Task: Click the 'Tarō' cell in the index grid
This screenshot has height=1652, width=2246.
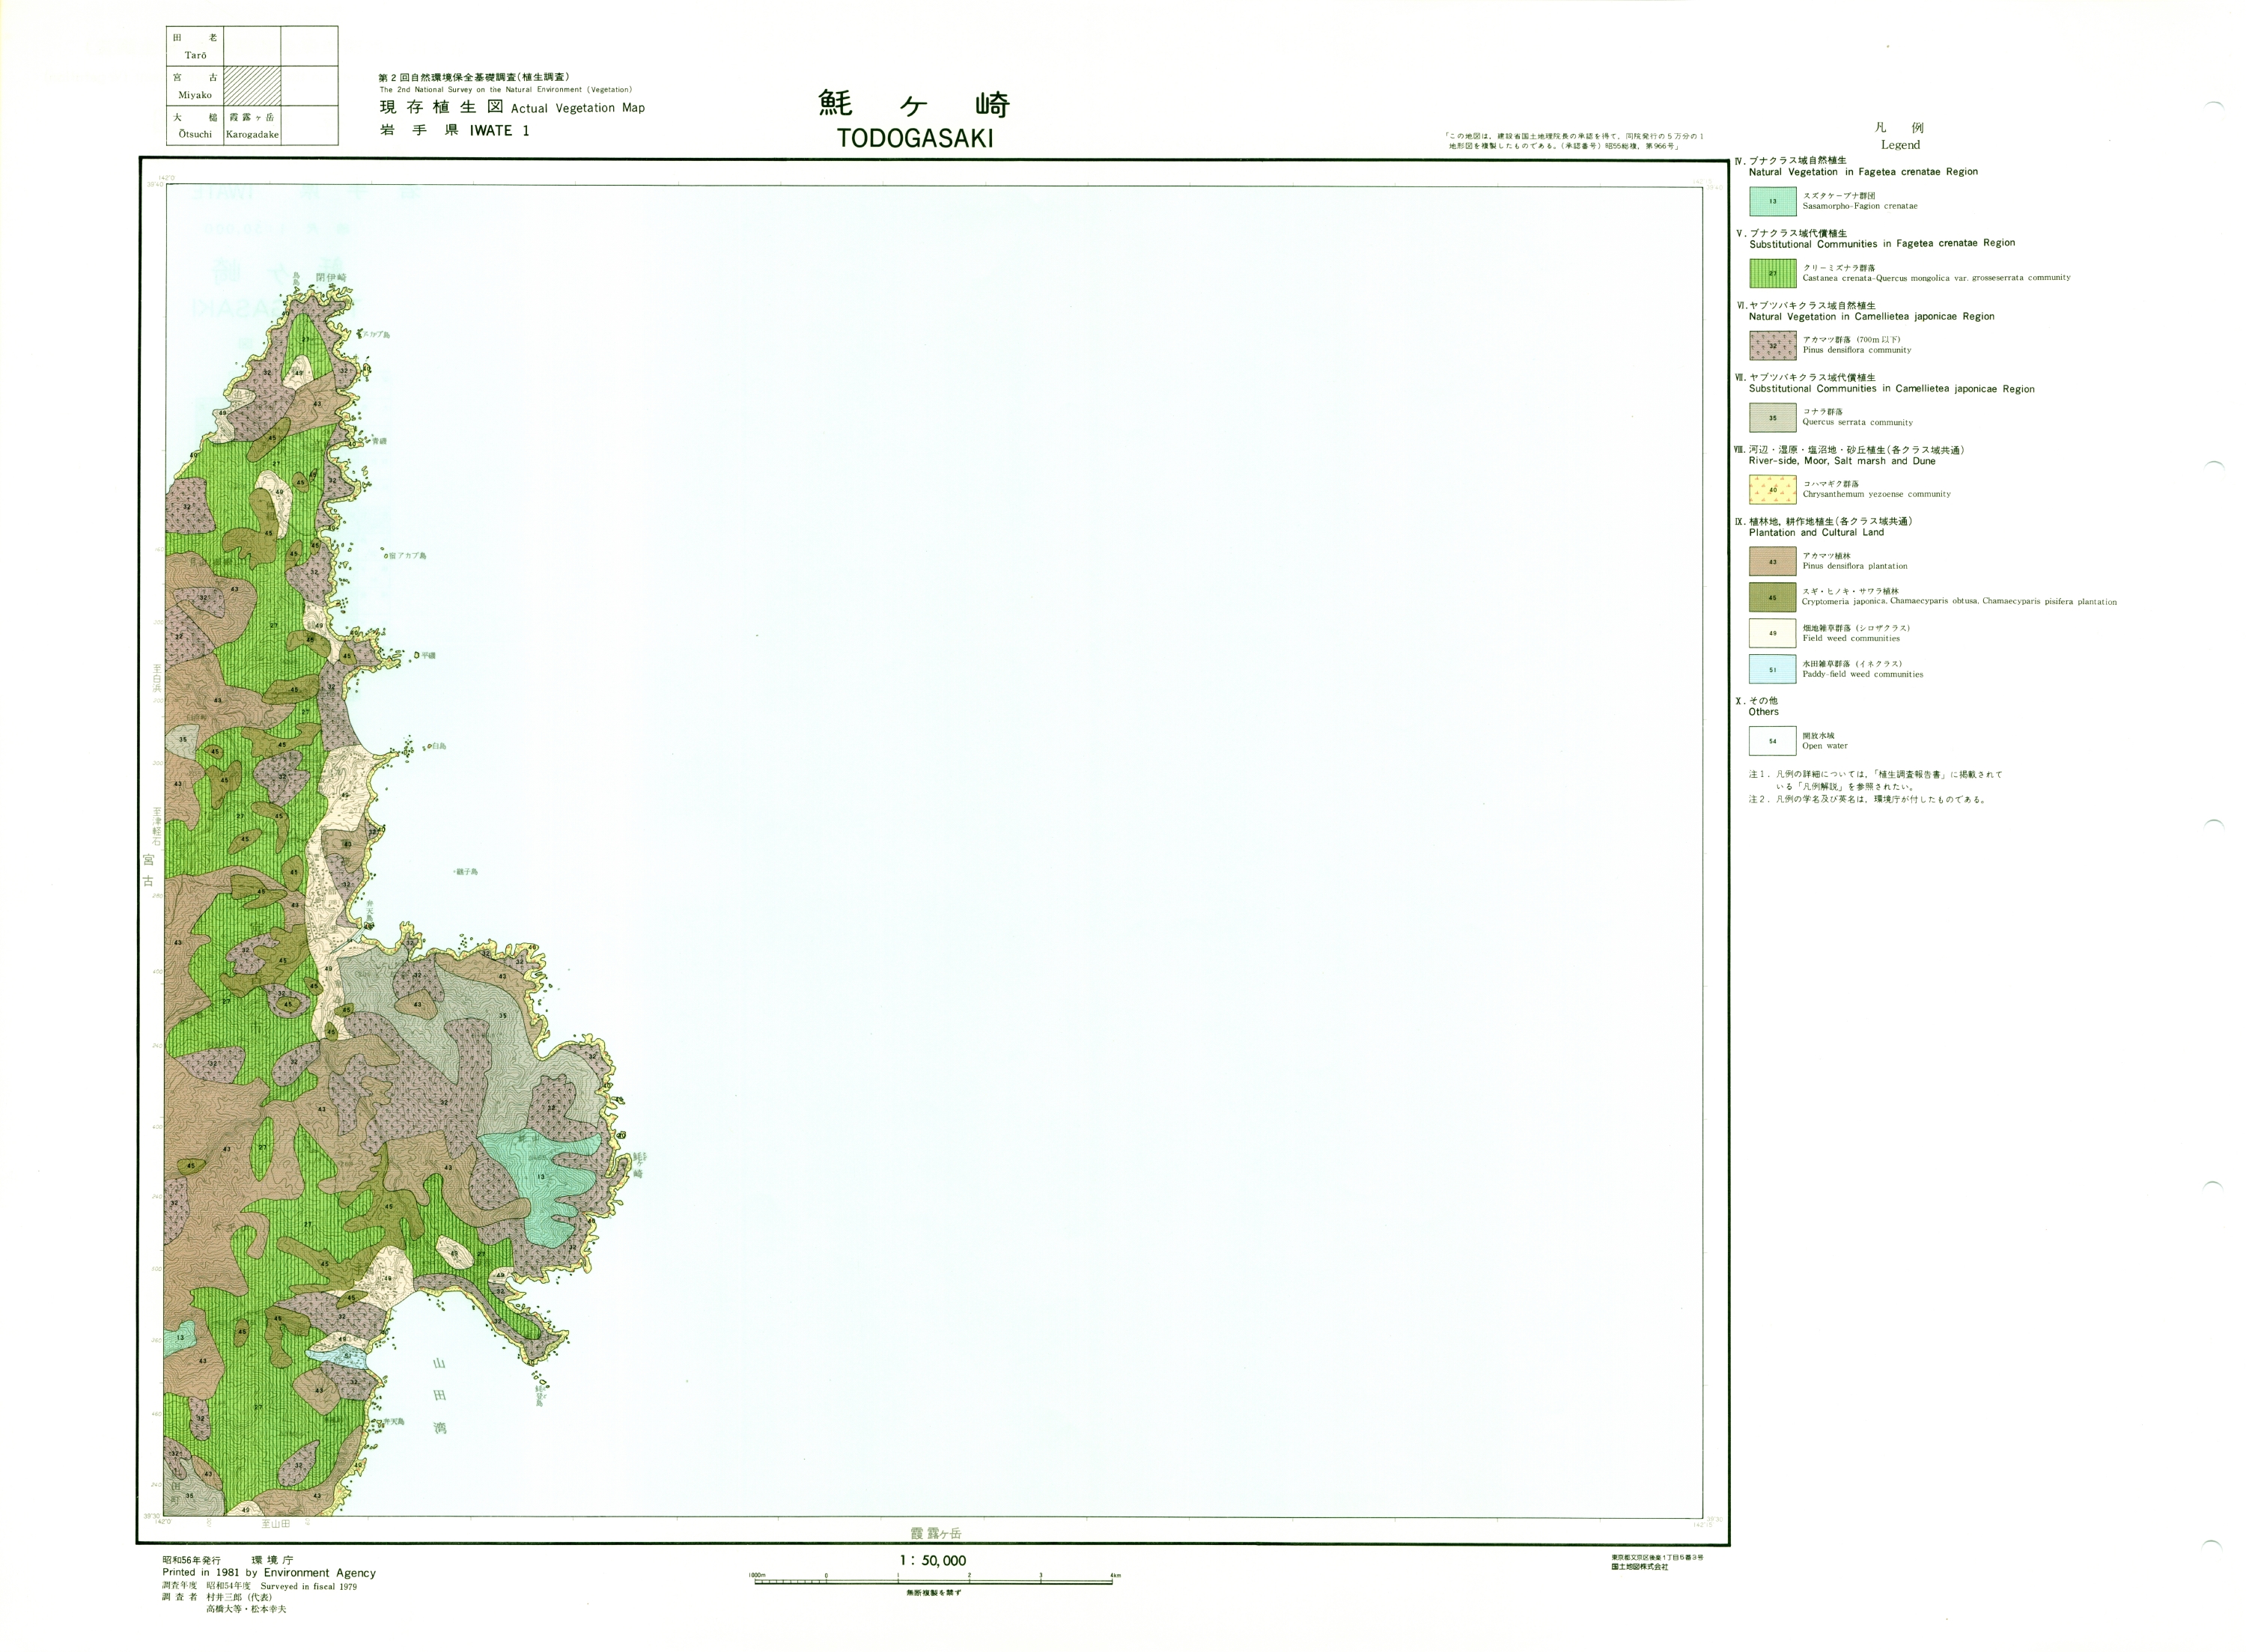Action: tap(195, 46)
